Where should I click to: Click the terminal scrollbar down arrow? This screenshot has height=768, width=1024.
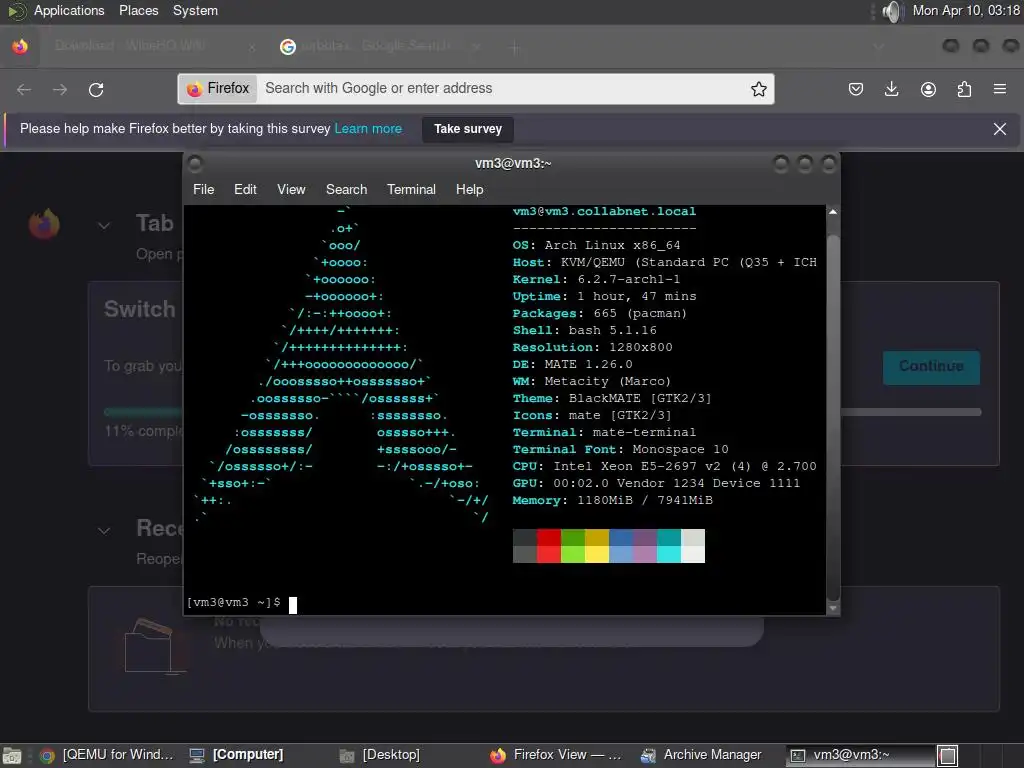(x=833, y=608)
